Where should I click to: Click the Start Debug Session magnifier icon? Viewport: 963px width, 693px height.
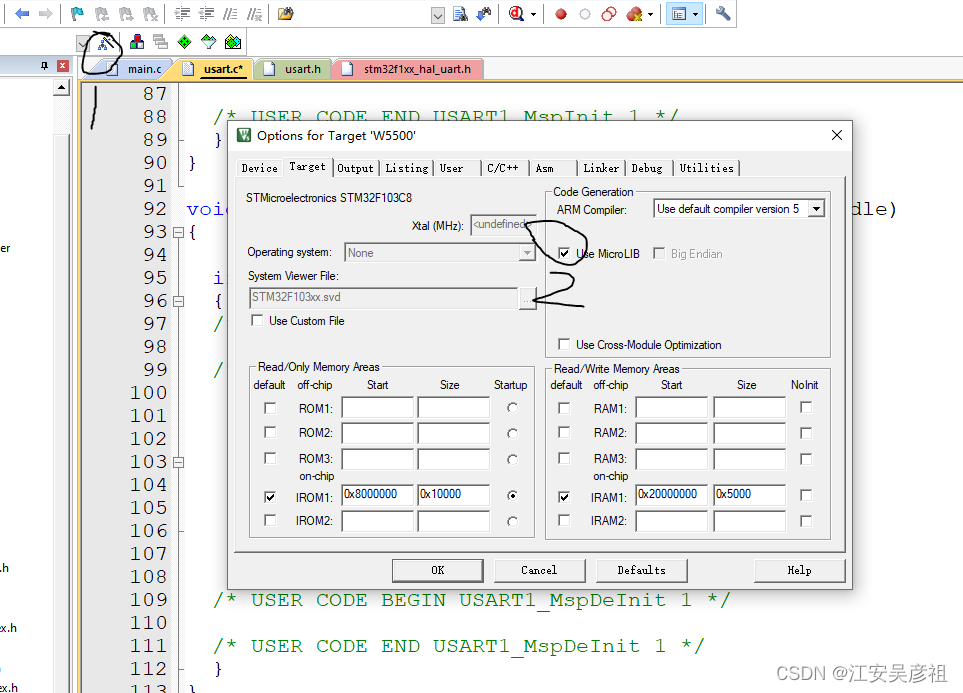tap(517, 14)
